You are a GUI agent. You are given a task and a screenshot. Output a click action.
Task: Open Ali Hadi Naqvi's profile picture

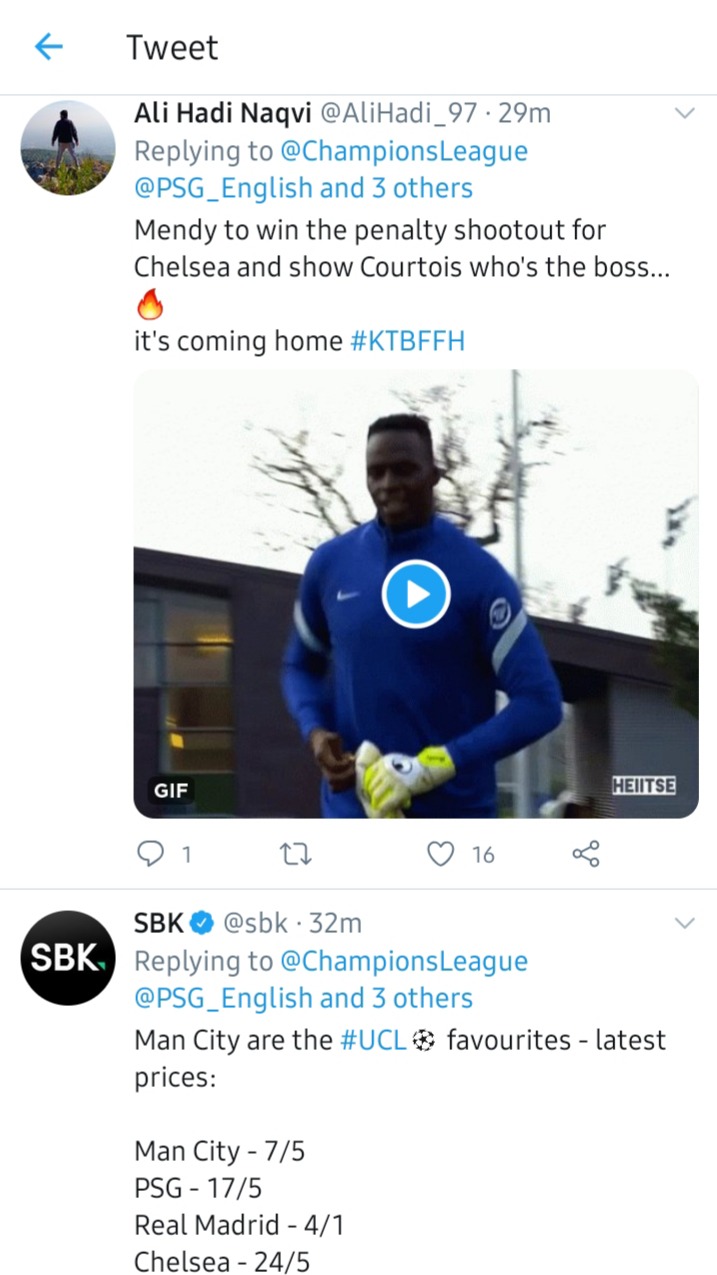tap(68, 147)
